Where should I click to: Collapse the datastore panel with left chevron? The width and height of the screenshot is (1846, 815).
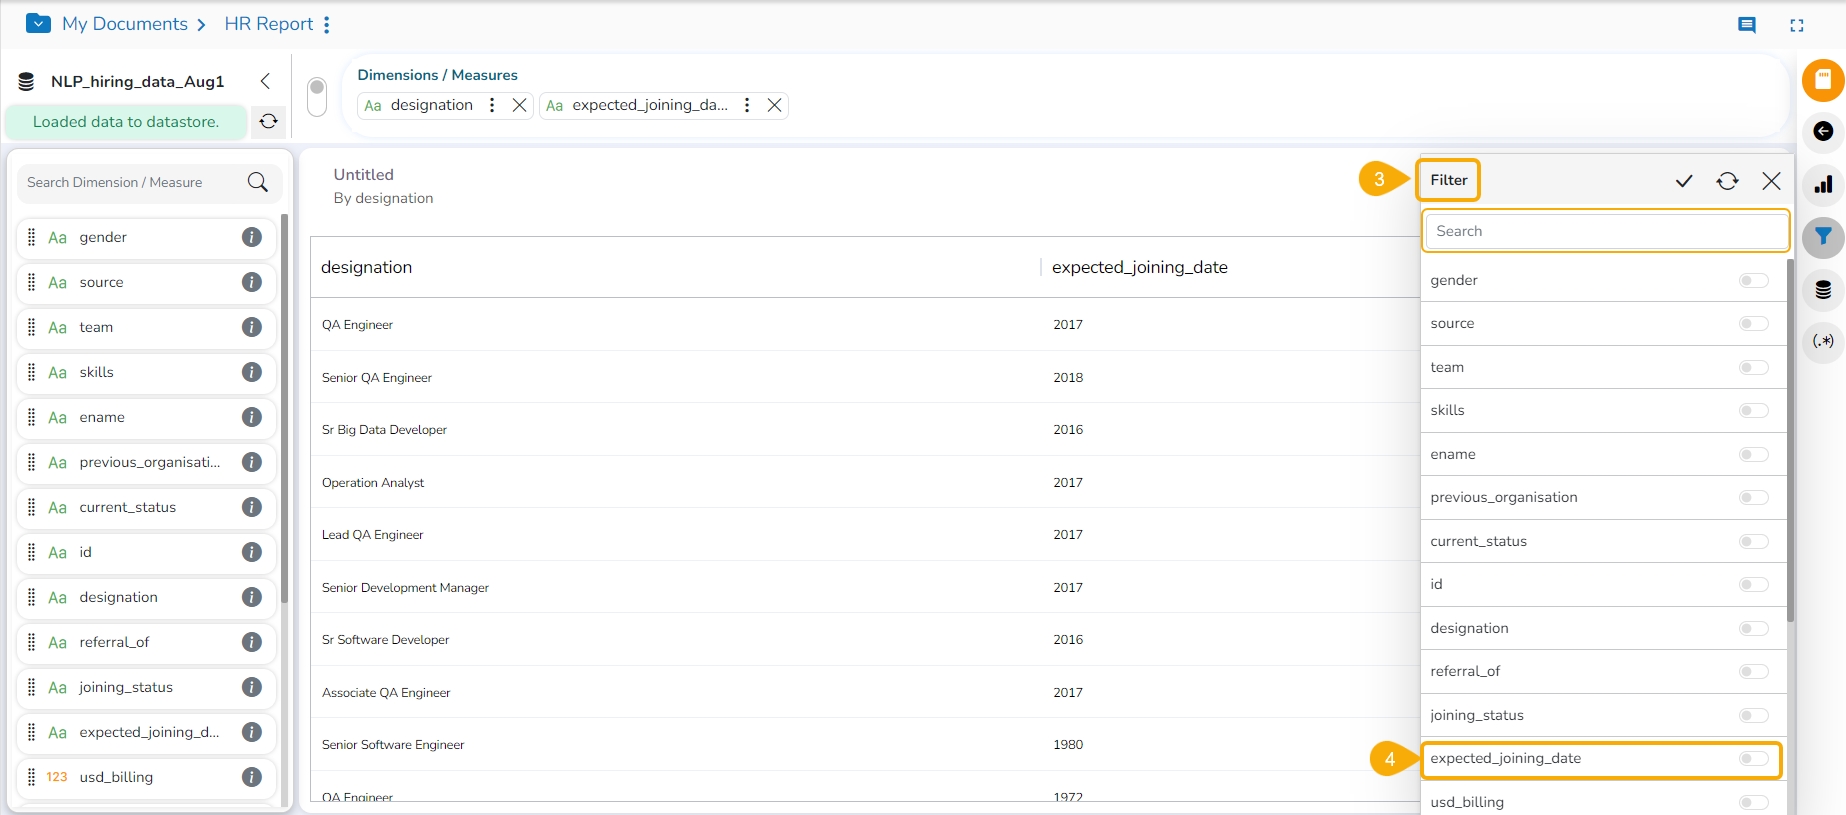click(x=265, y=81)
